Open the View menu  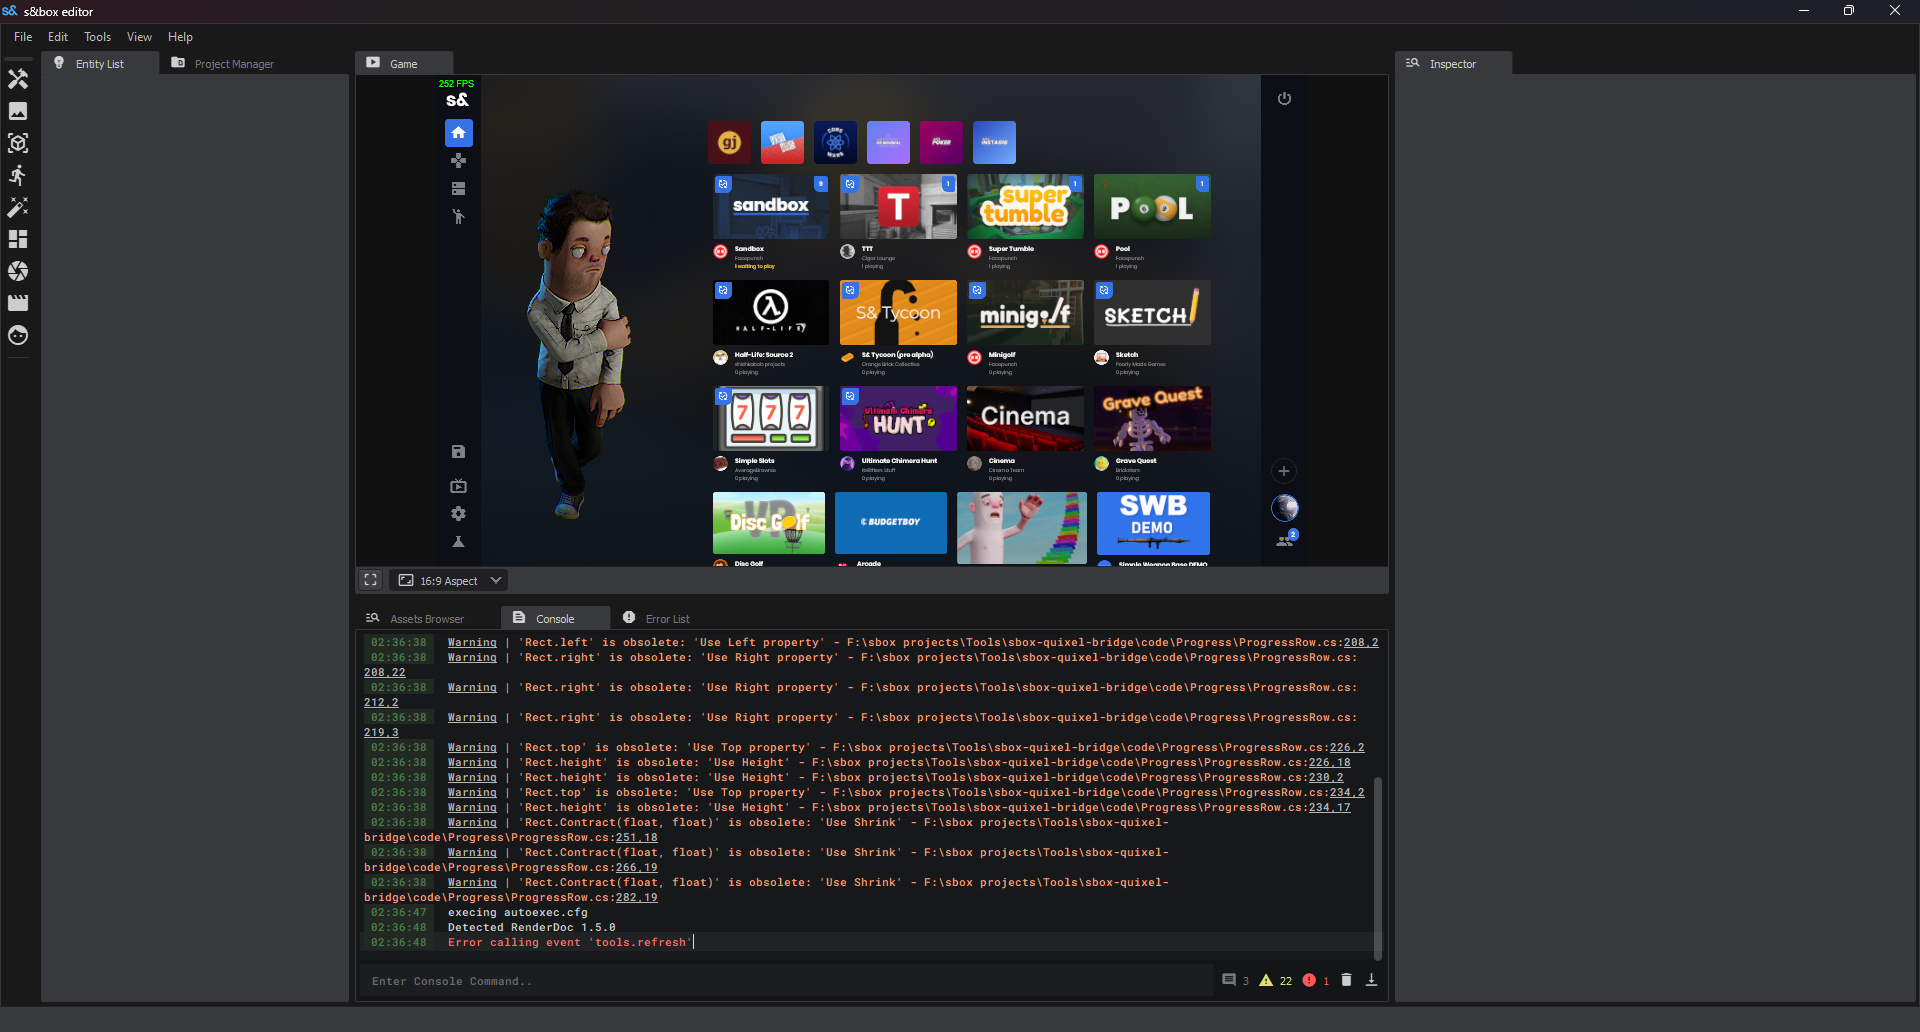[139, 37]
